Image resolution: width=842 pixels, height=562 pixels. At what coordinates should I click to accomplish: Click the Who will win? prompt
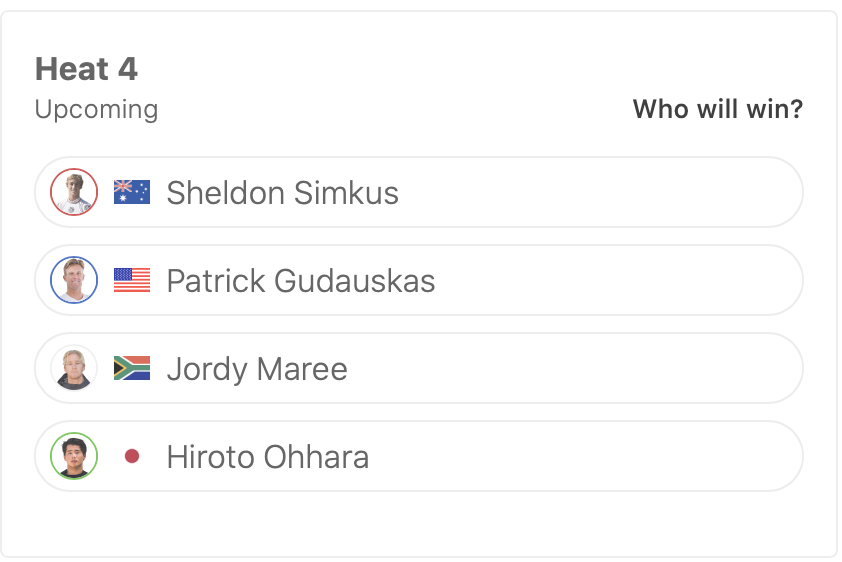click(x=717, y=109)
